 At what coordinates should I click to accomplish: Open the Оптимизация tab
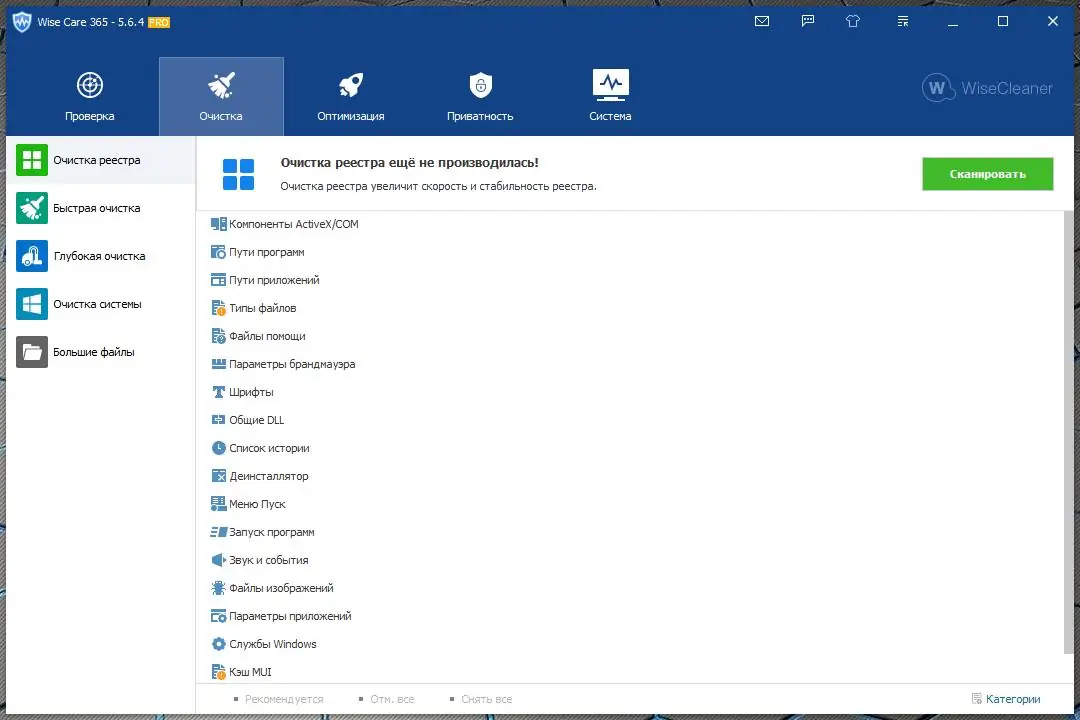351,96
